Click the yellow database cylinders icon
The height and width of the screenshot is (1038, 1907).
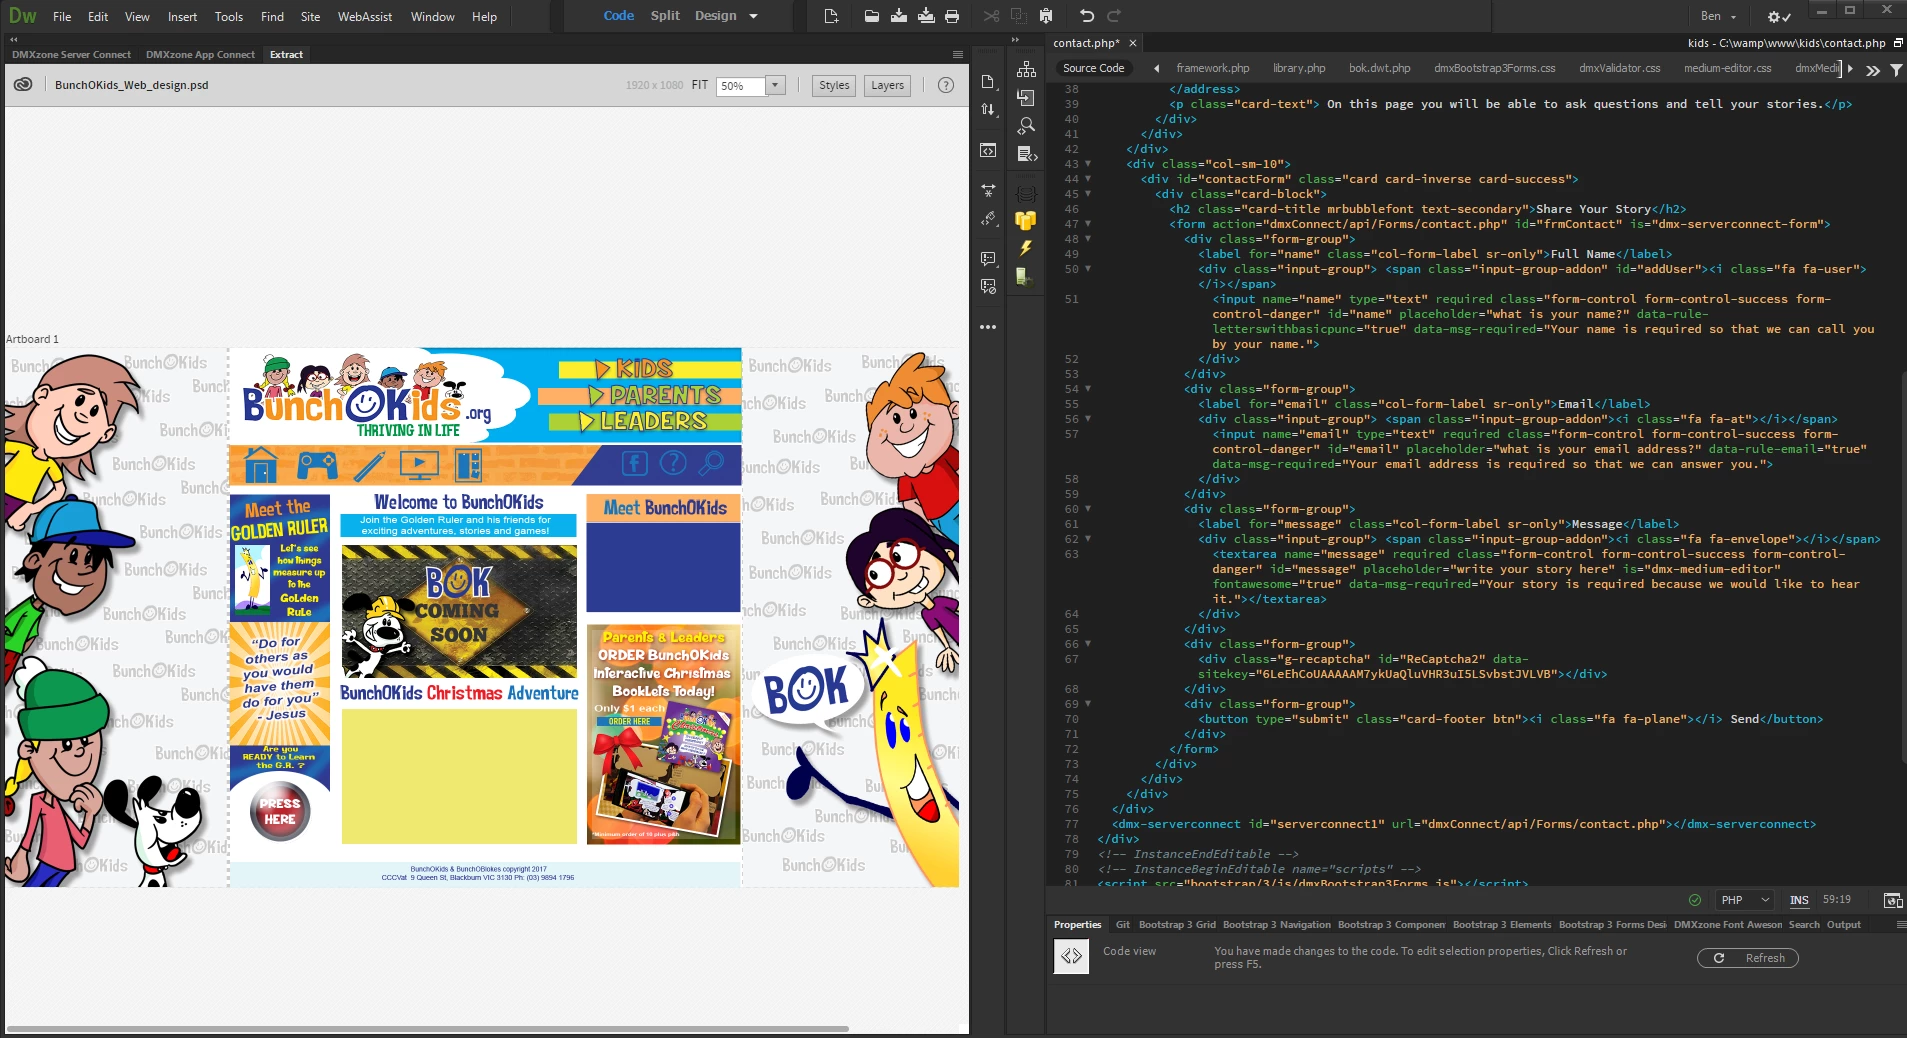(x=1026, y=220)
